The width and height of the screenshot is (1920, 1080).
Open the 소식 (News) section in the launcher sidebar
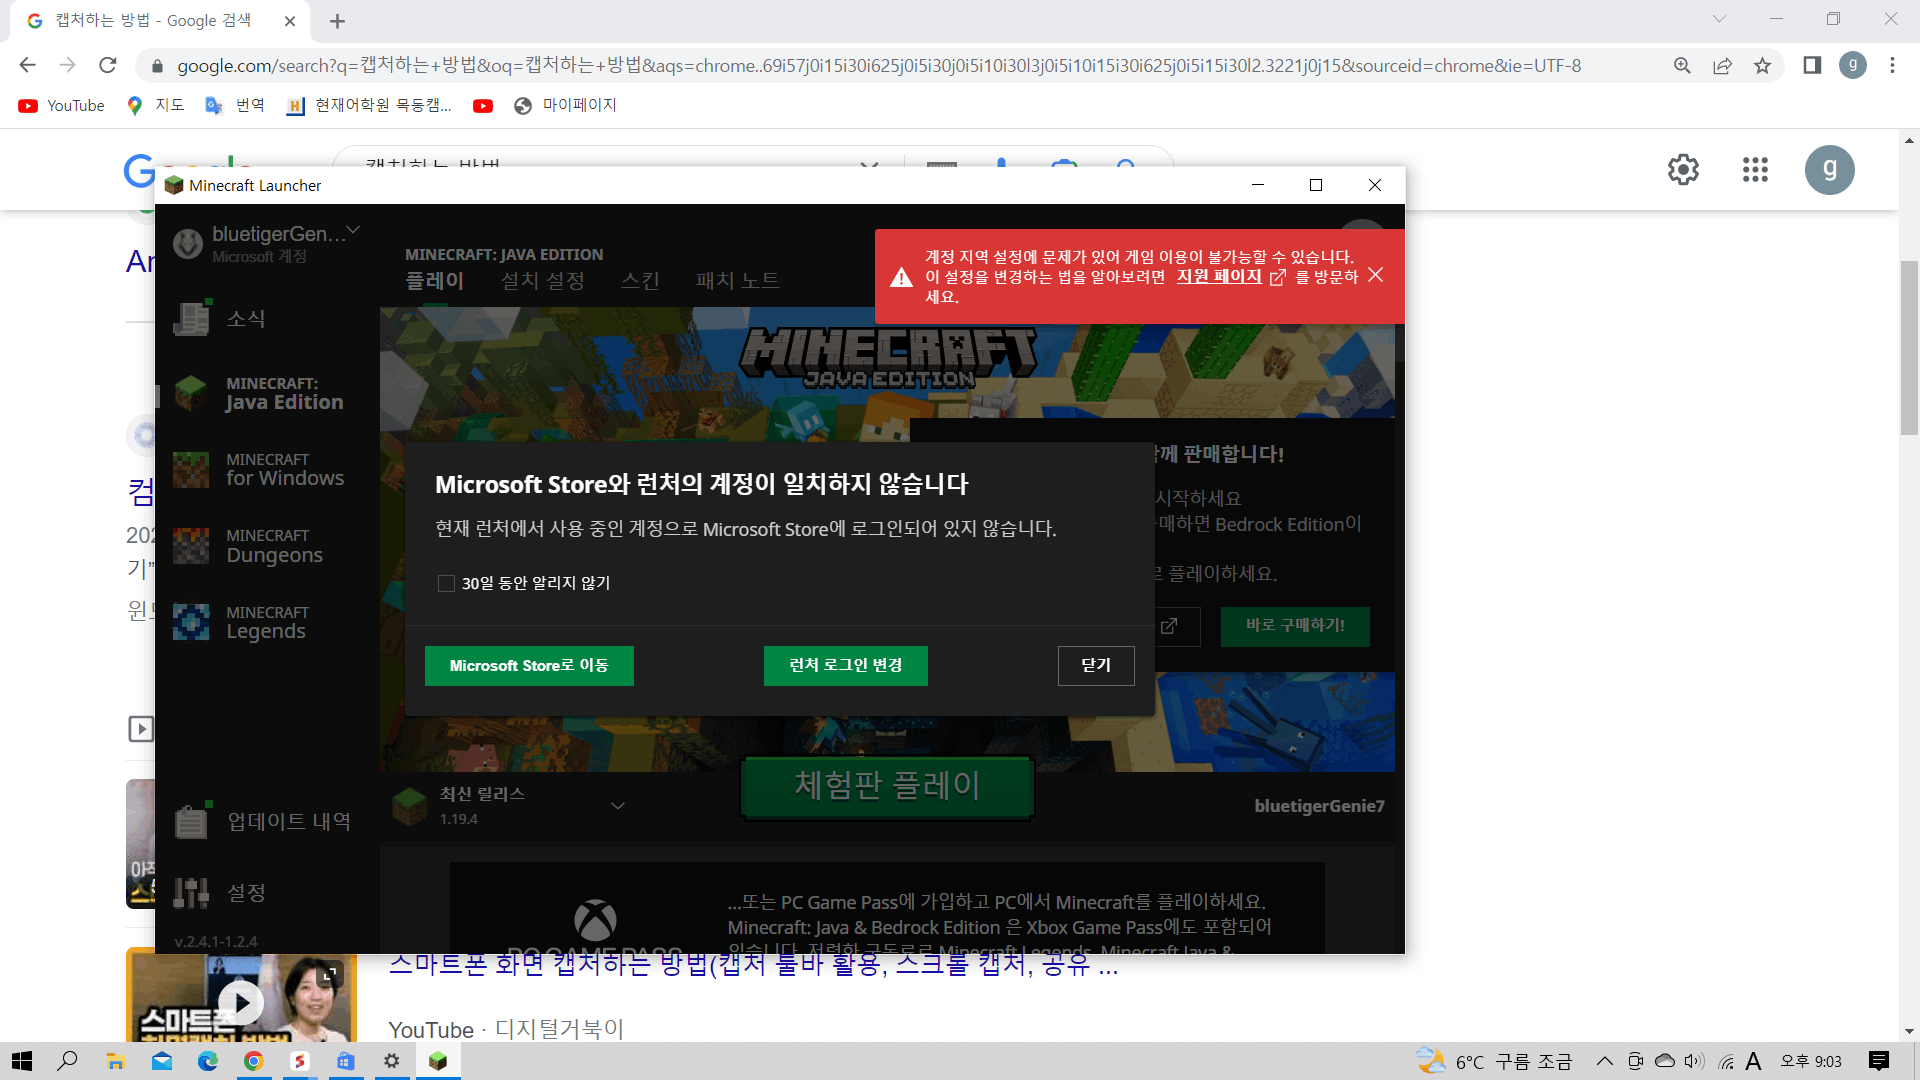tap(246, 318)
